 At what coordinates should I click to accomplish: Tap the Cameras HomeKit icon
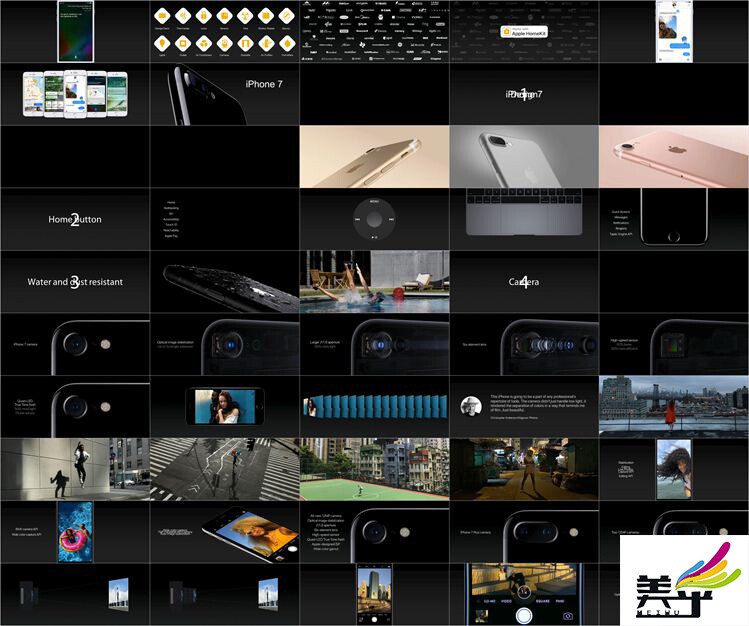224,43
